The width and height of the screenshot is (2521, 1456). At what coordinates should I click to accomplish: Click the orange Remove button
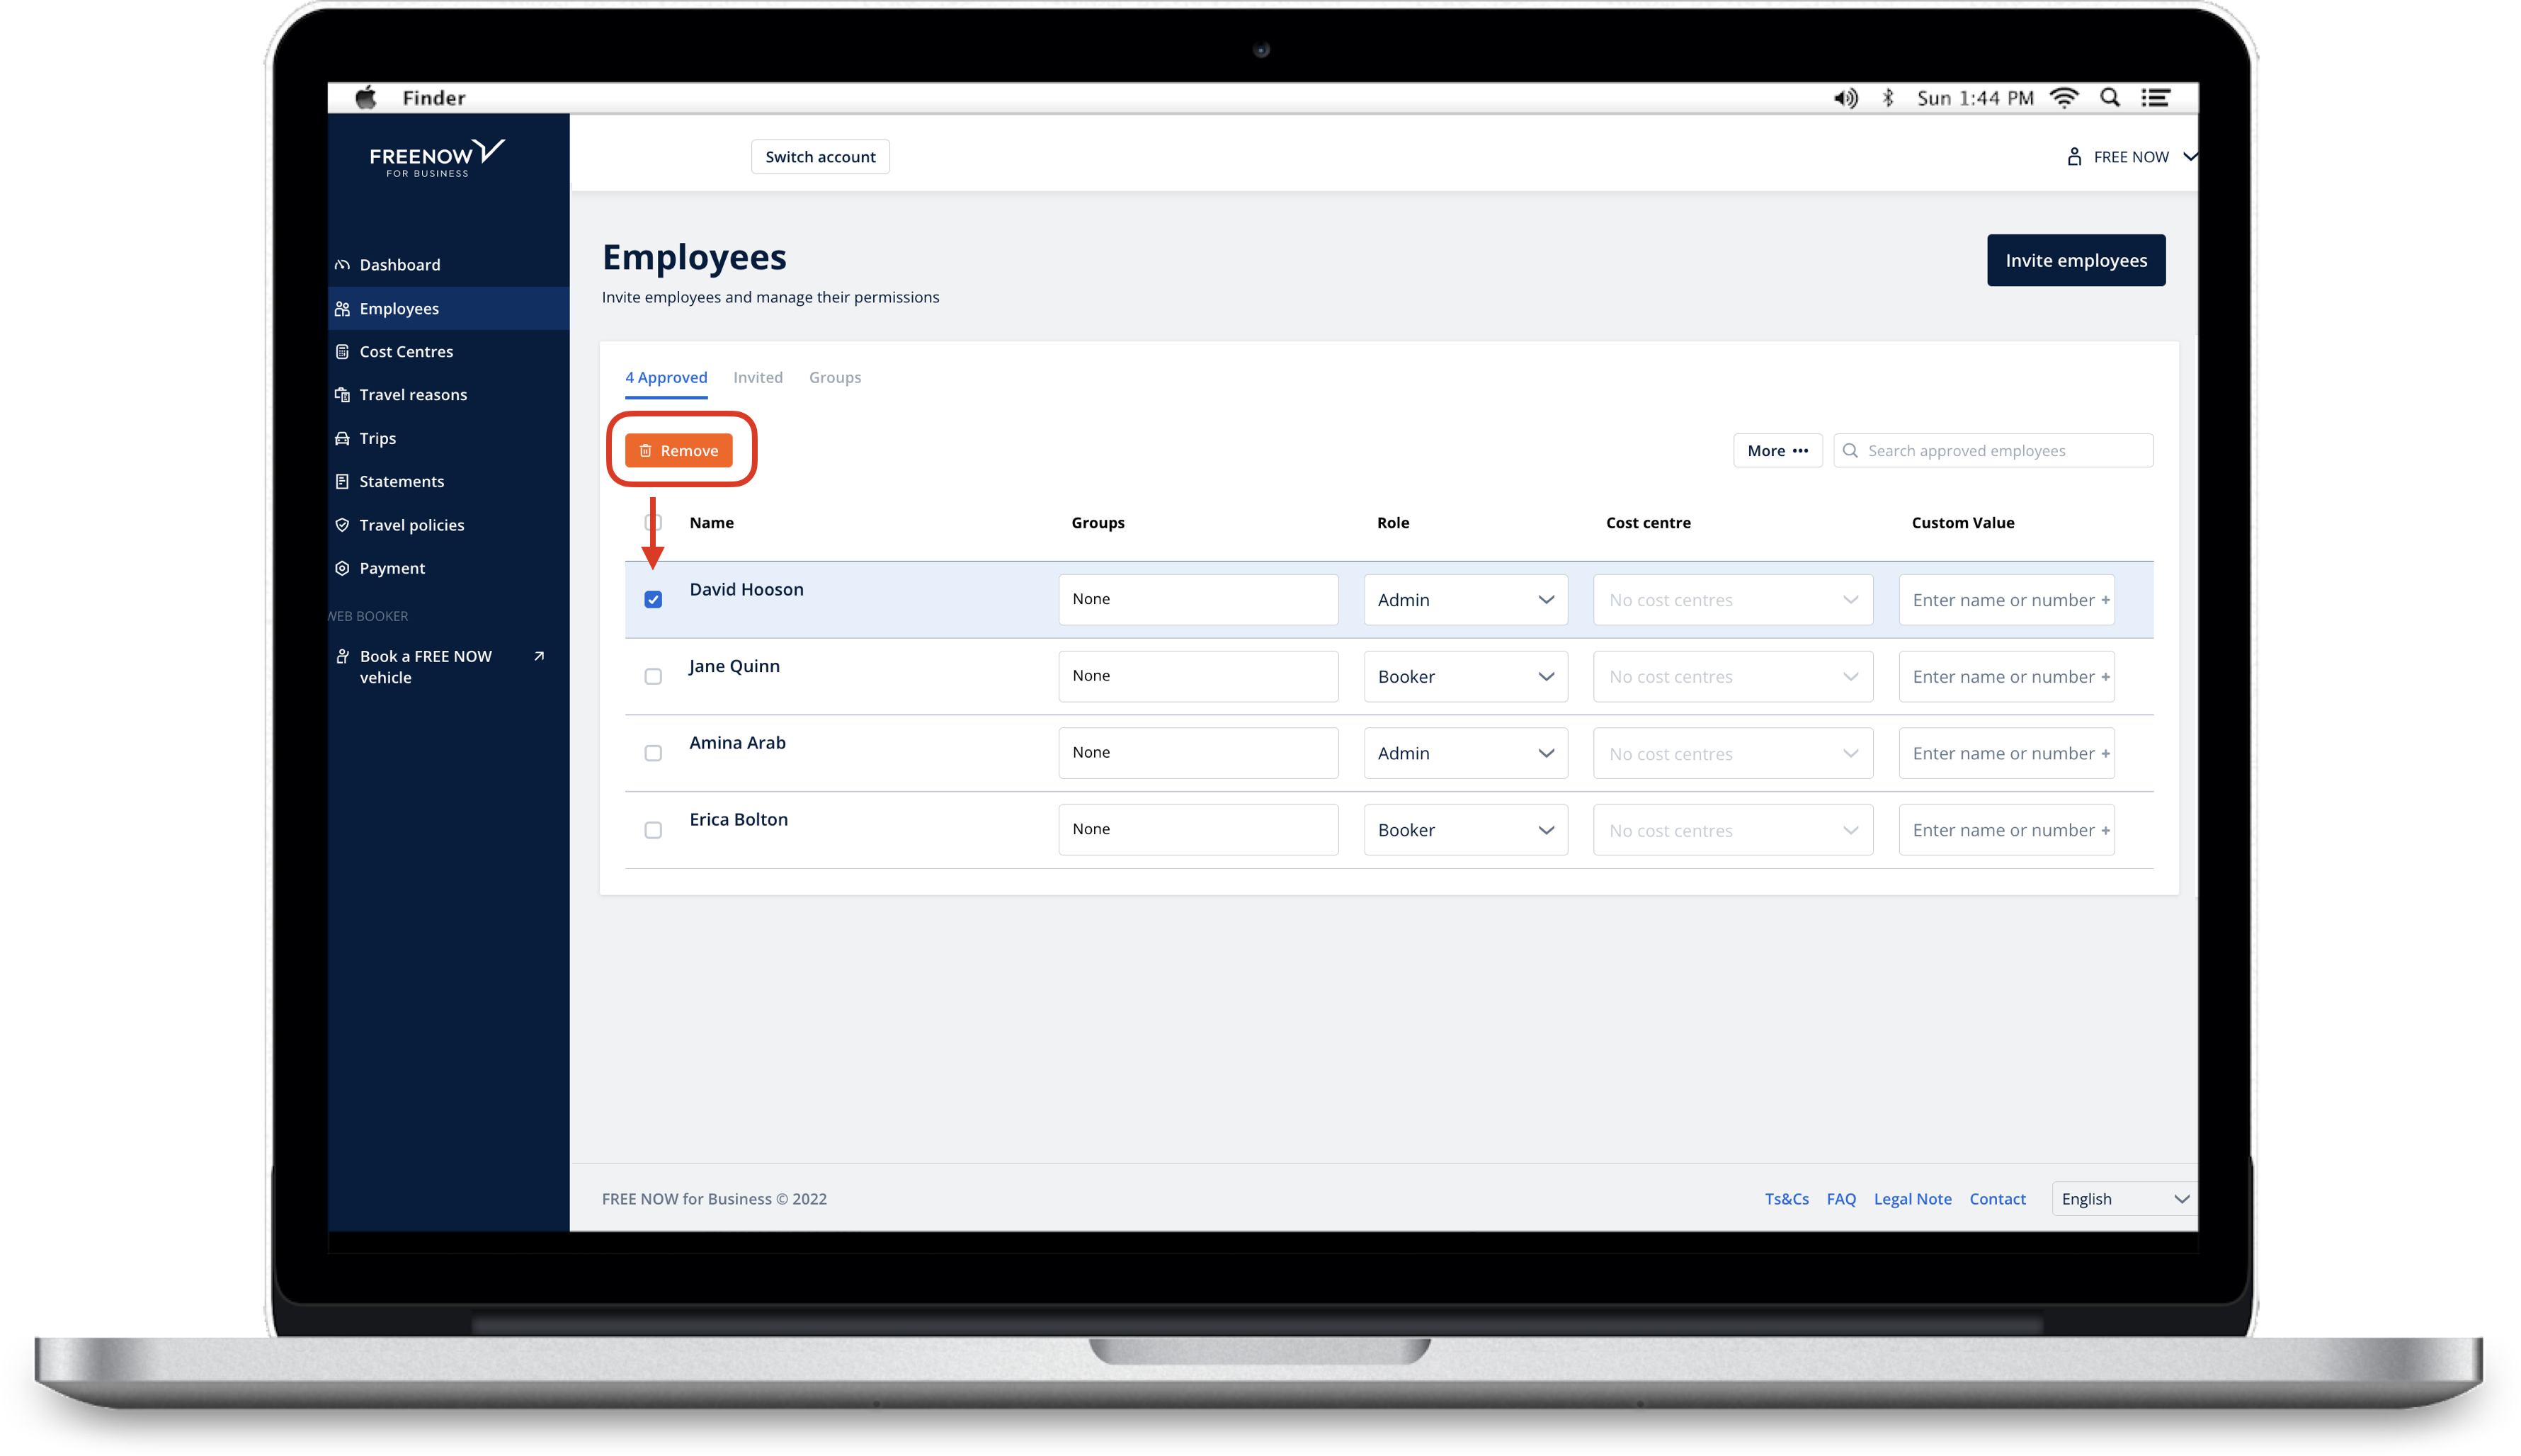[x=679, y=451]
